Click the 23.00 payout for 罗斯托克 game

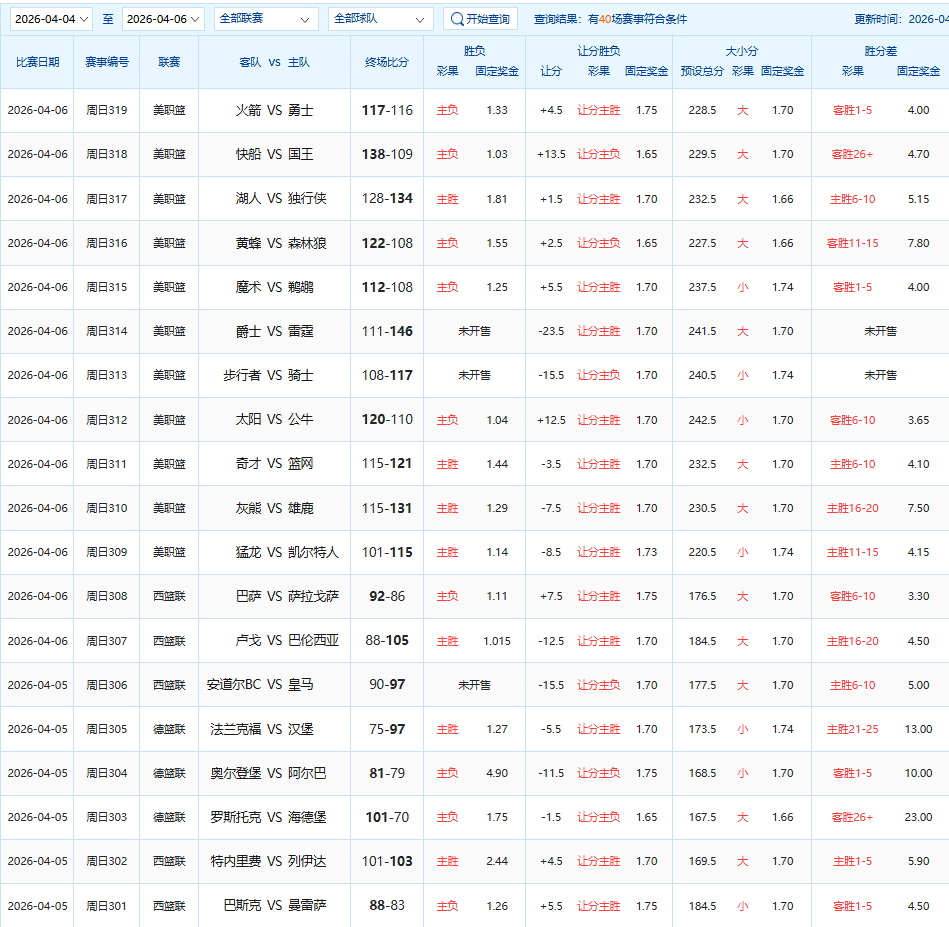pos(918,817)
